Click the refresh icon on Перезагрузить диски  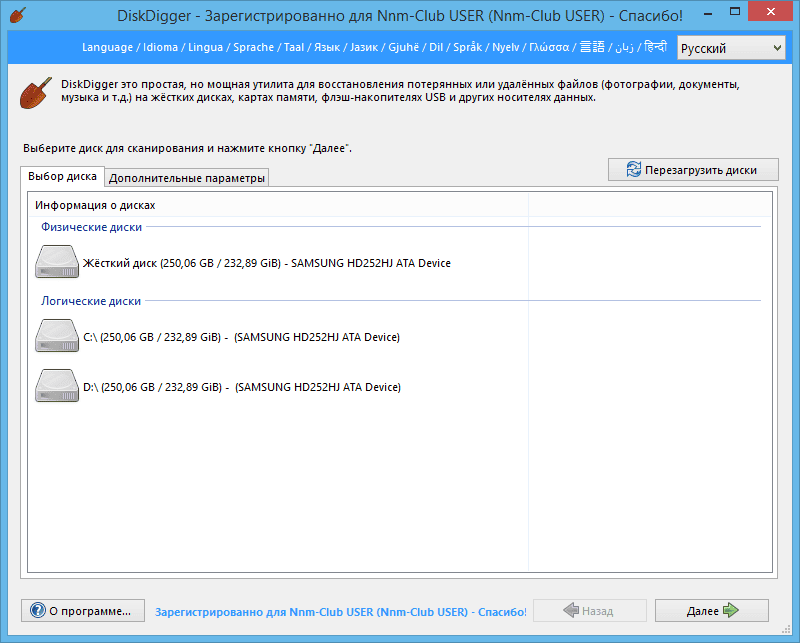[633, 170]
